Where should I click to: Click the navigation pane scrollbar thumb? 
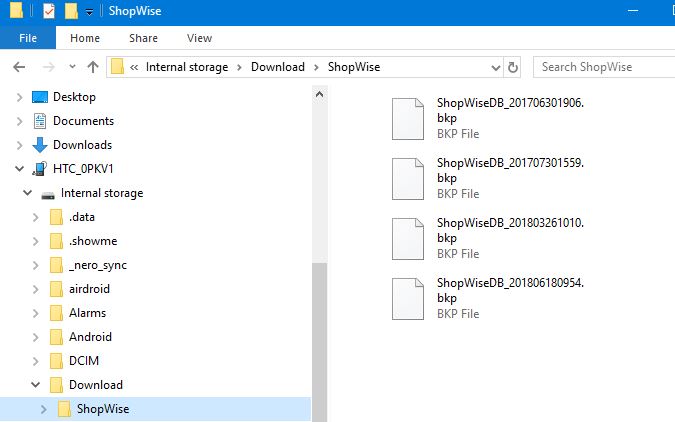319,342
